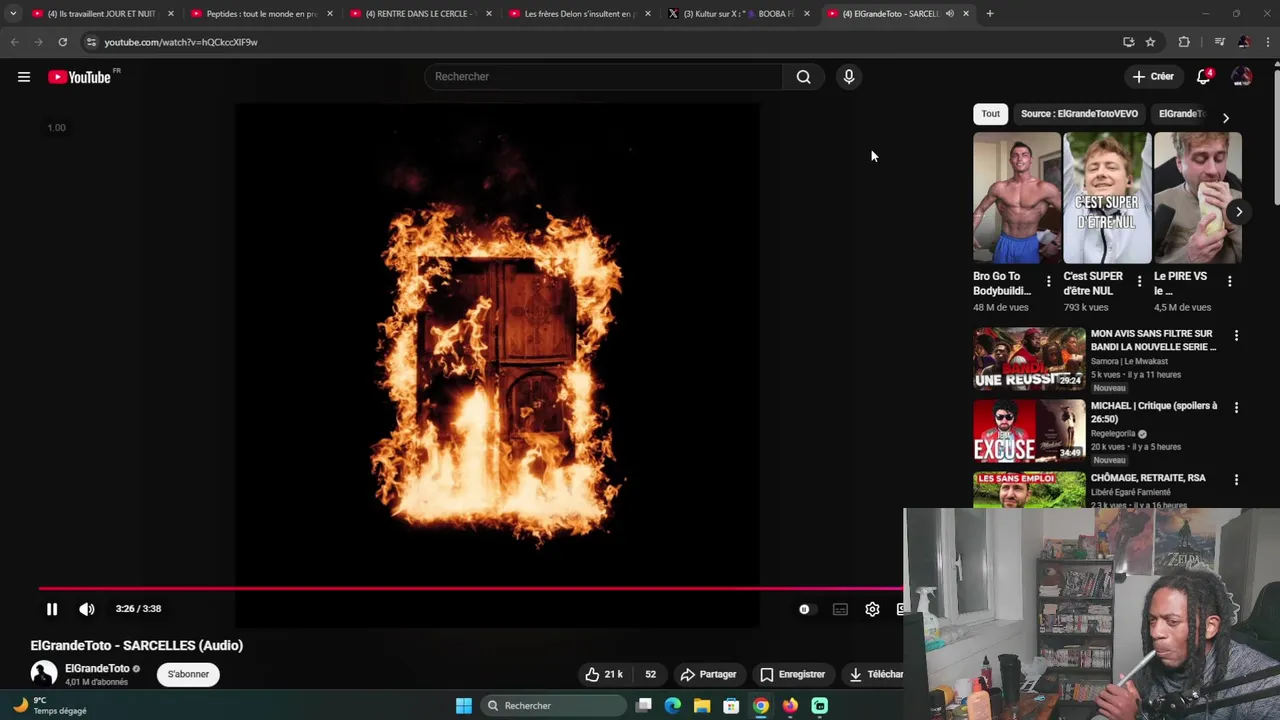The width and height of the screenshot is (1280, 720).
Task: Pause the video playback
Action: (x=52, y=609)
